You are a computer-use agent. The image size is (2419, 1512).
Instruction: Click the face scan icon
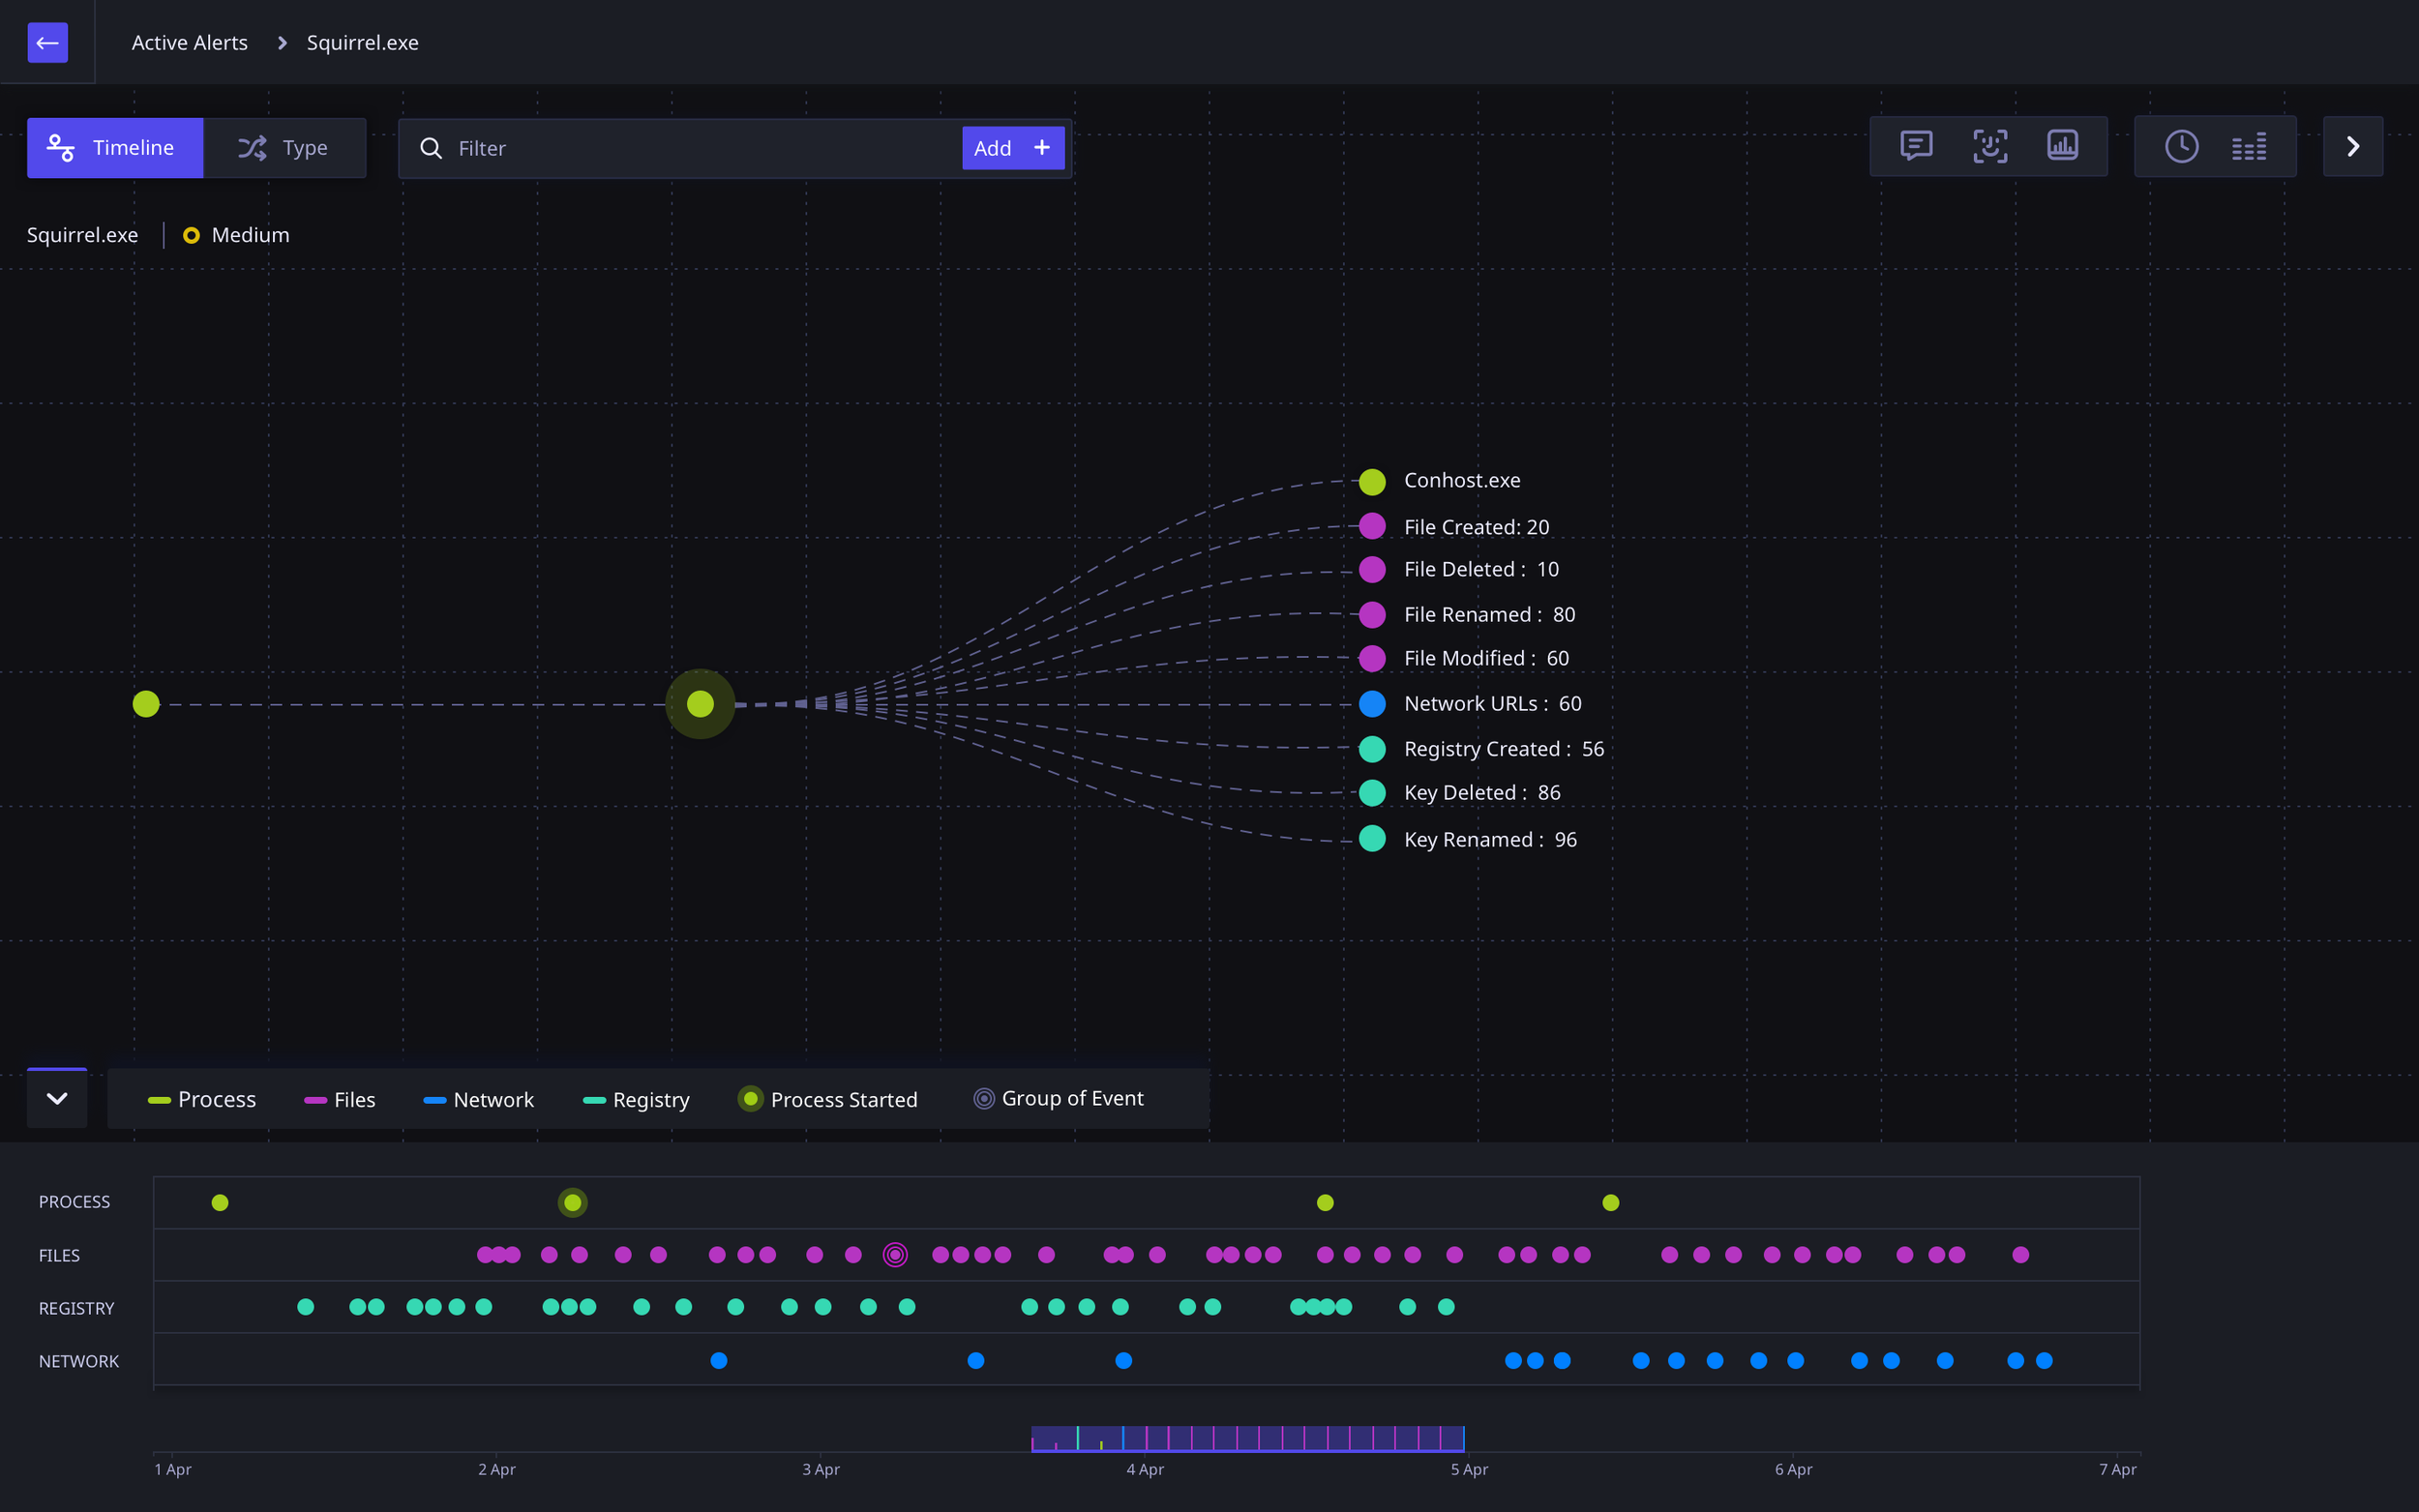click(x=1989, y=147)
